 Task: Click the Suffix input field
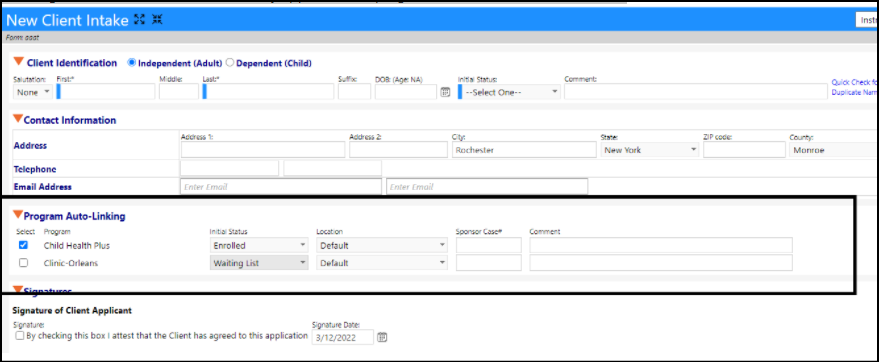coord(354,92)
